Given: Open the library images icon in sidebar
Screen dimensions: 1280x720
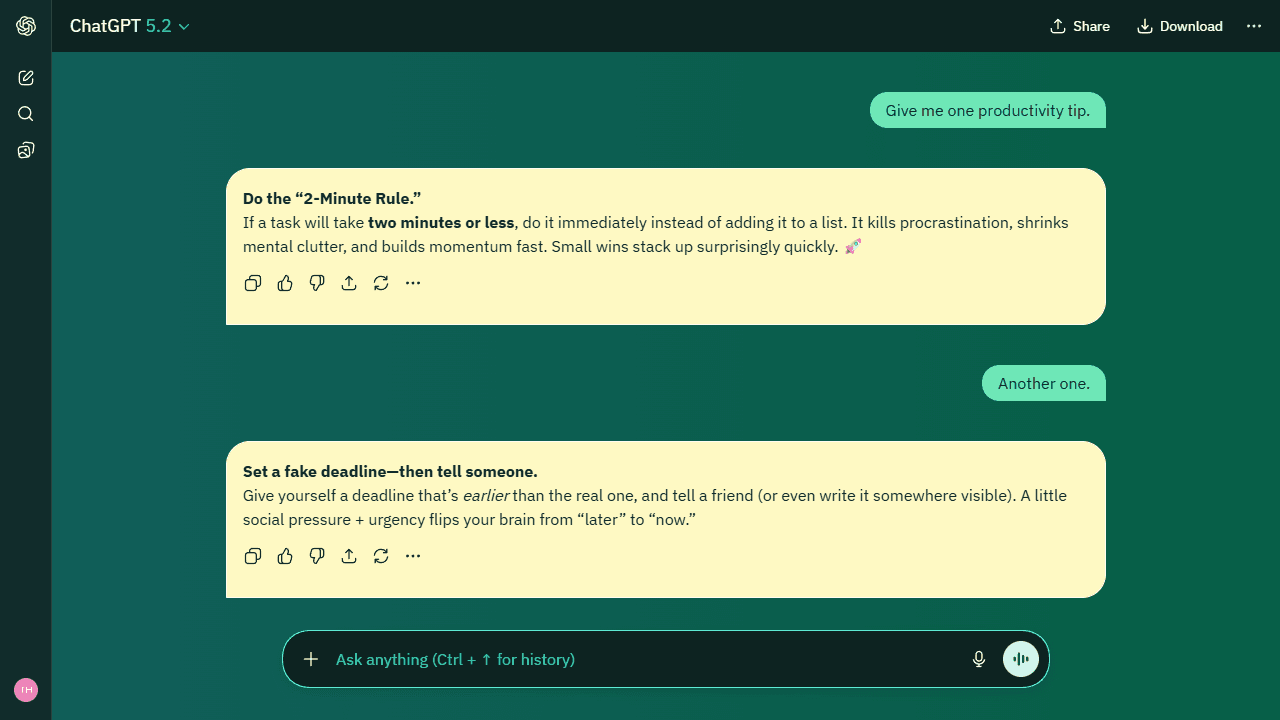Looking at the screenshot, I should click(x=26, y=150).
